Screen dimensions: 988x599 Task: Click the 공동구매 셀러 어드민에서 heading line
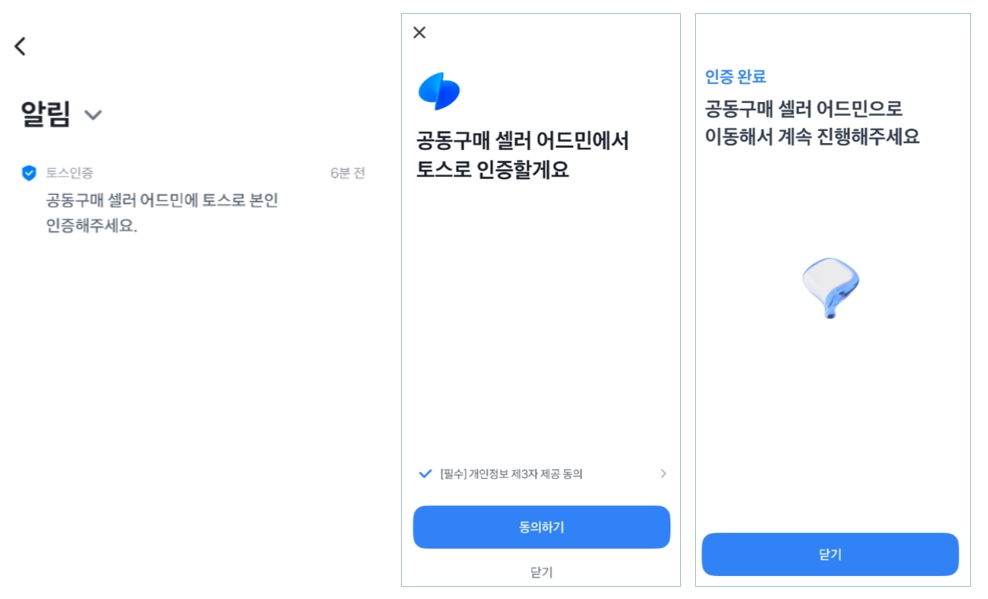(522, 141)
